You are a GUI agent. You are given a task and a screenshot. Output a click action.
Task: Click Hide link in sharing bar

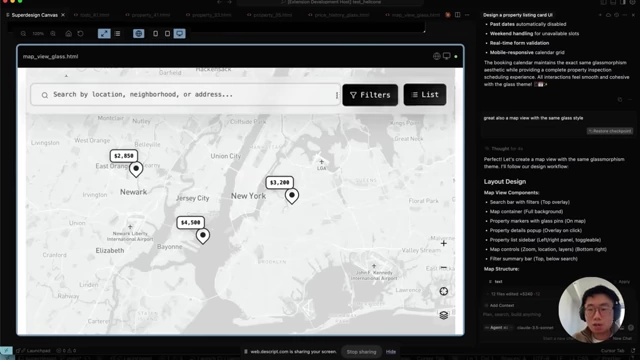391,352
